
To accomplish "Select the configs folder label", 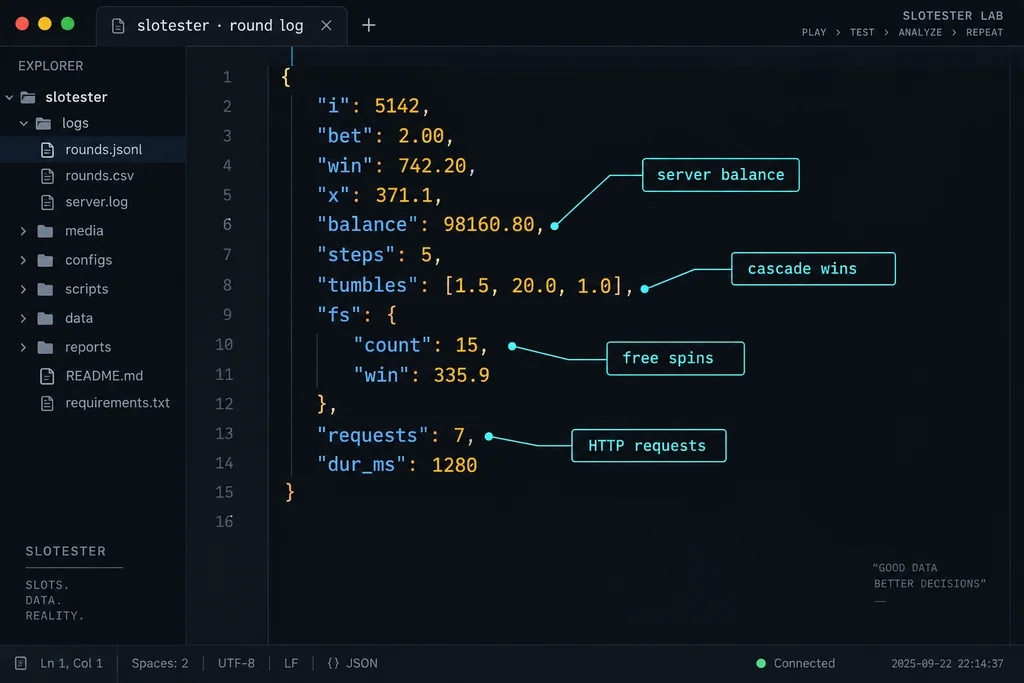I will pyautogui.click(x=88, y=260).
